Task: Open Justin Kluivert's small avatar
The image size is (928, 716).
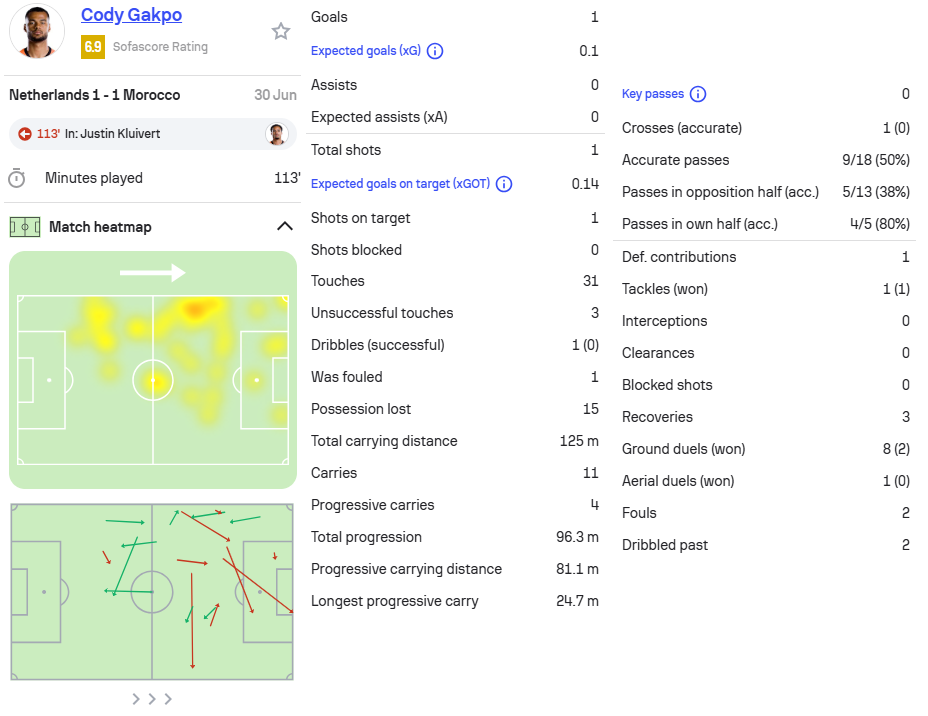Action: click(x=276, y=134)
